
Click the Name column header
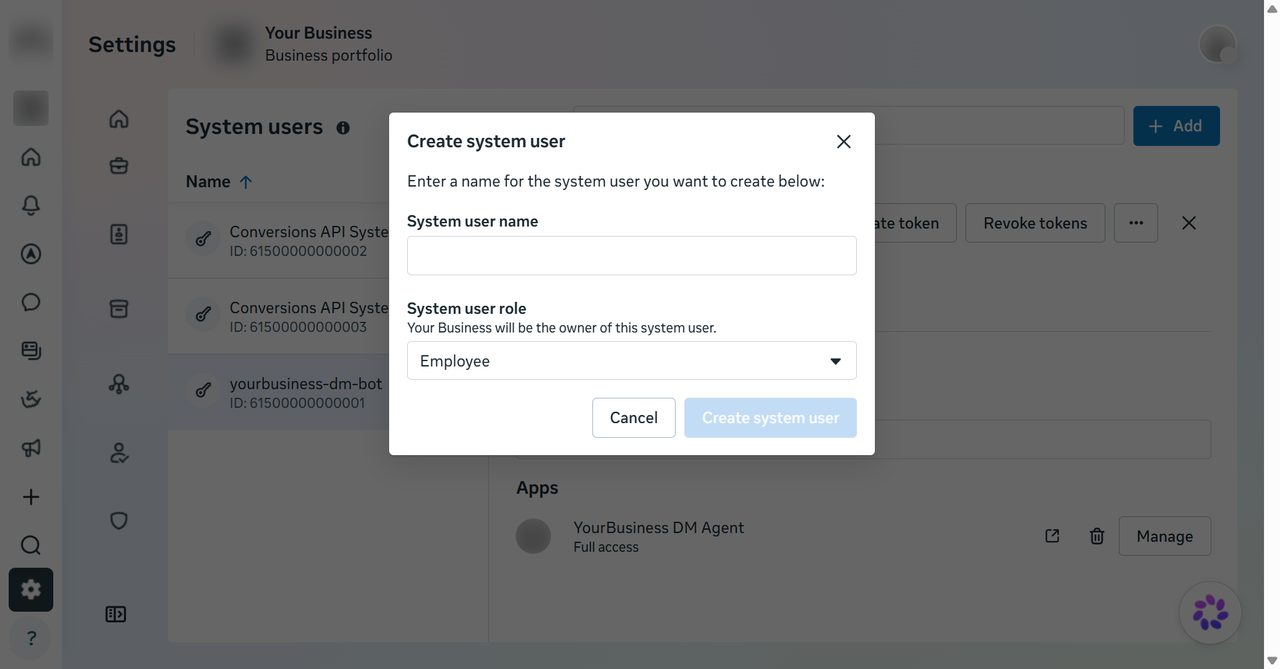208,182
